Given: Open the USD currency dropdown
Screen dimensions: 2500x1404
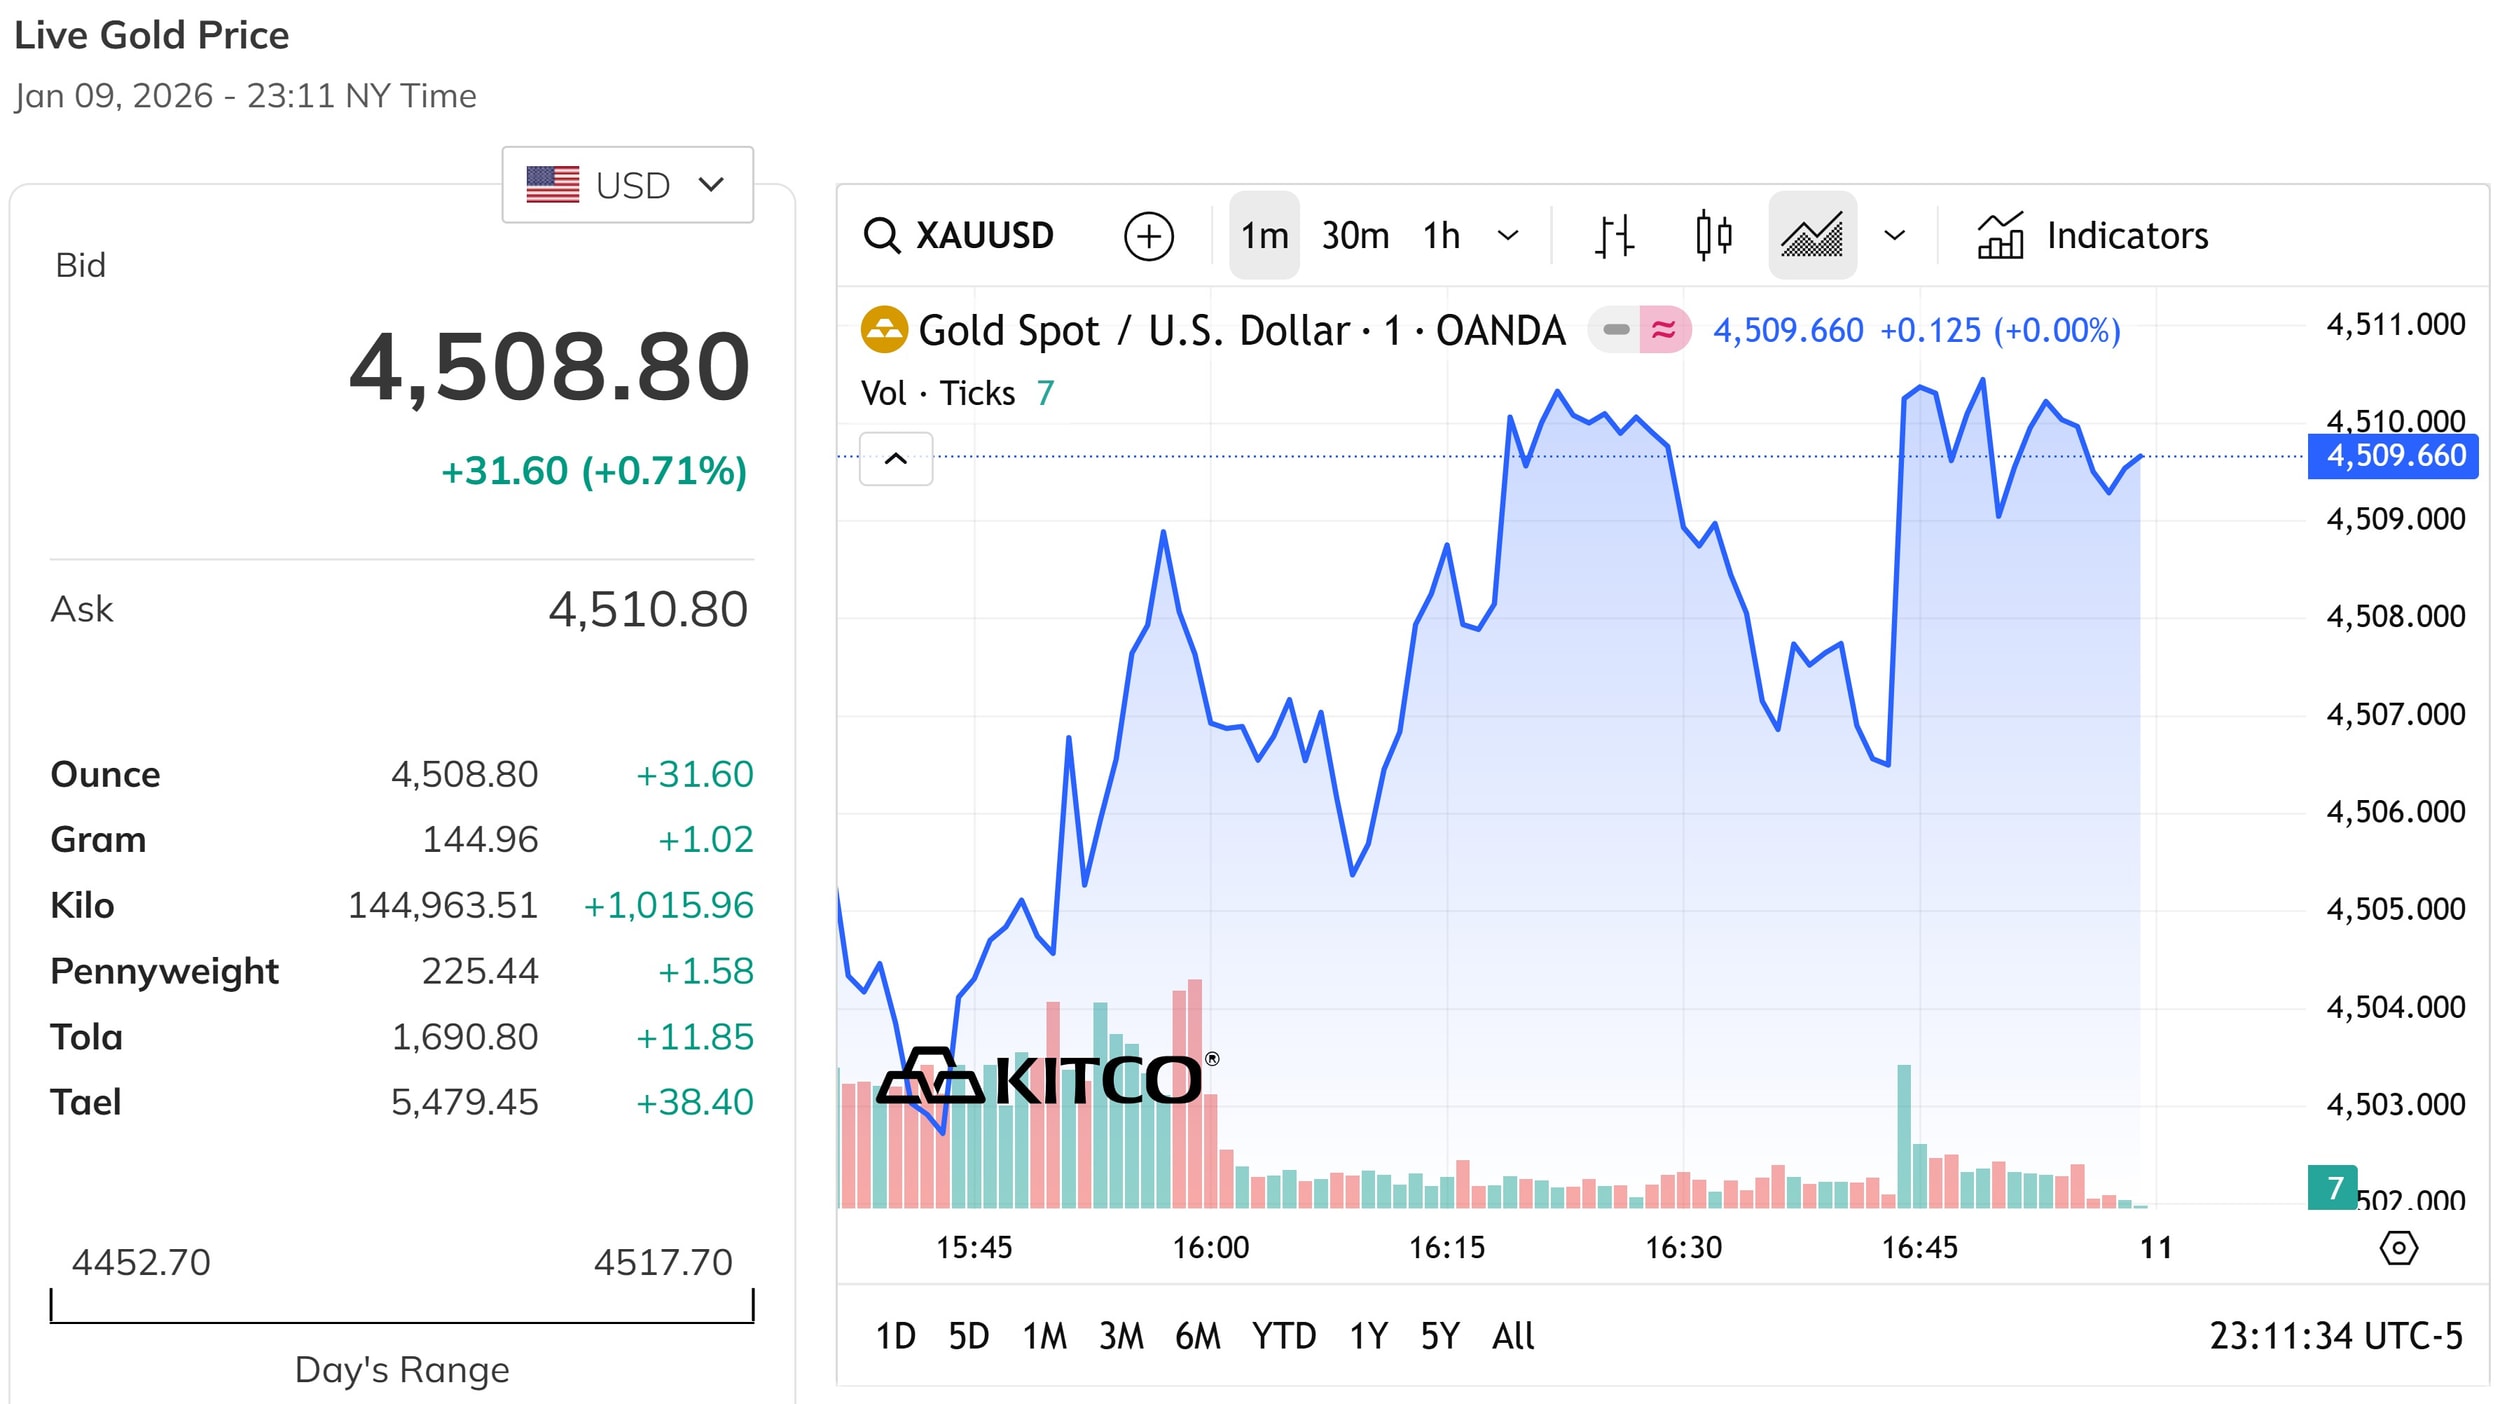Looking at the screenshot, I should click(x=627, y=184).
